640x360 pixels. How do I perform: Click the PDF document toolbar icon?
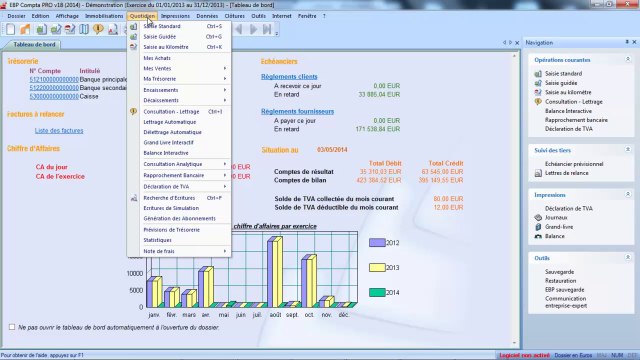[x=113, y=29]
